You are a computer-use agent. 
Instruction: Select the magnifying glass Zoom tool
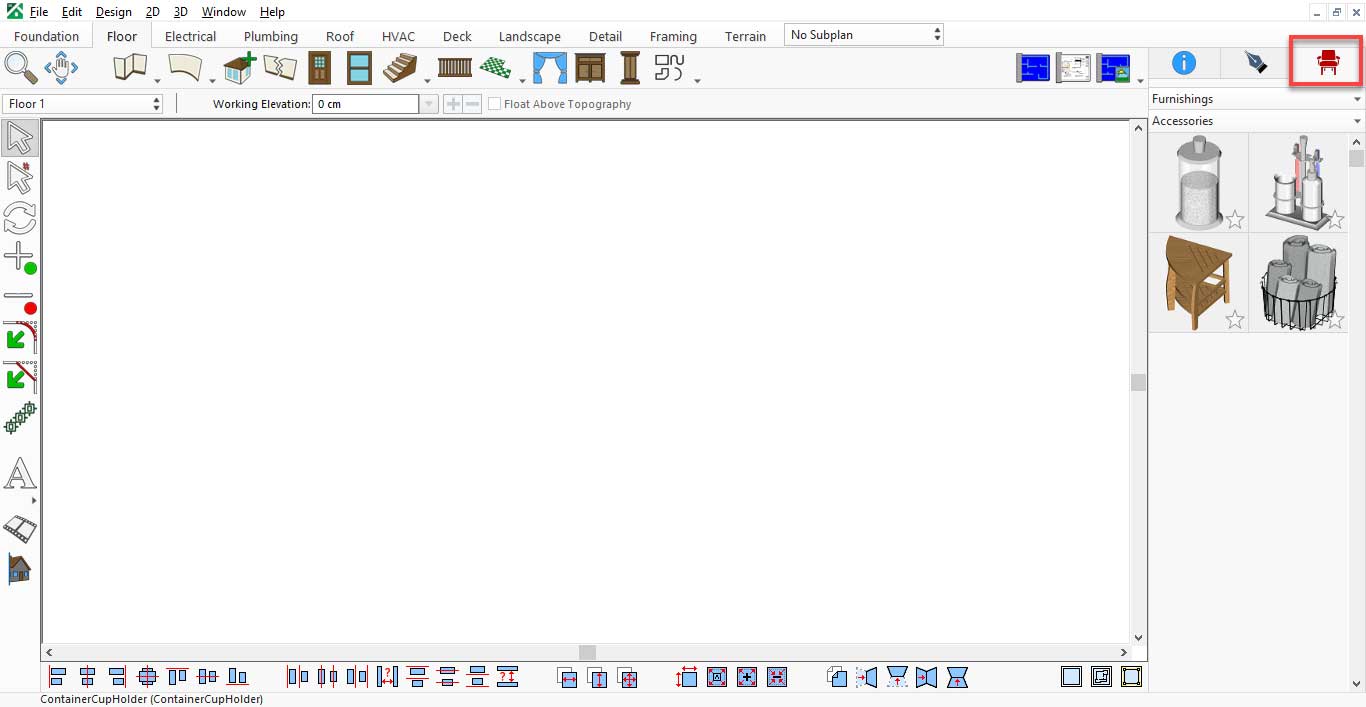(x=20, y=68)
